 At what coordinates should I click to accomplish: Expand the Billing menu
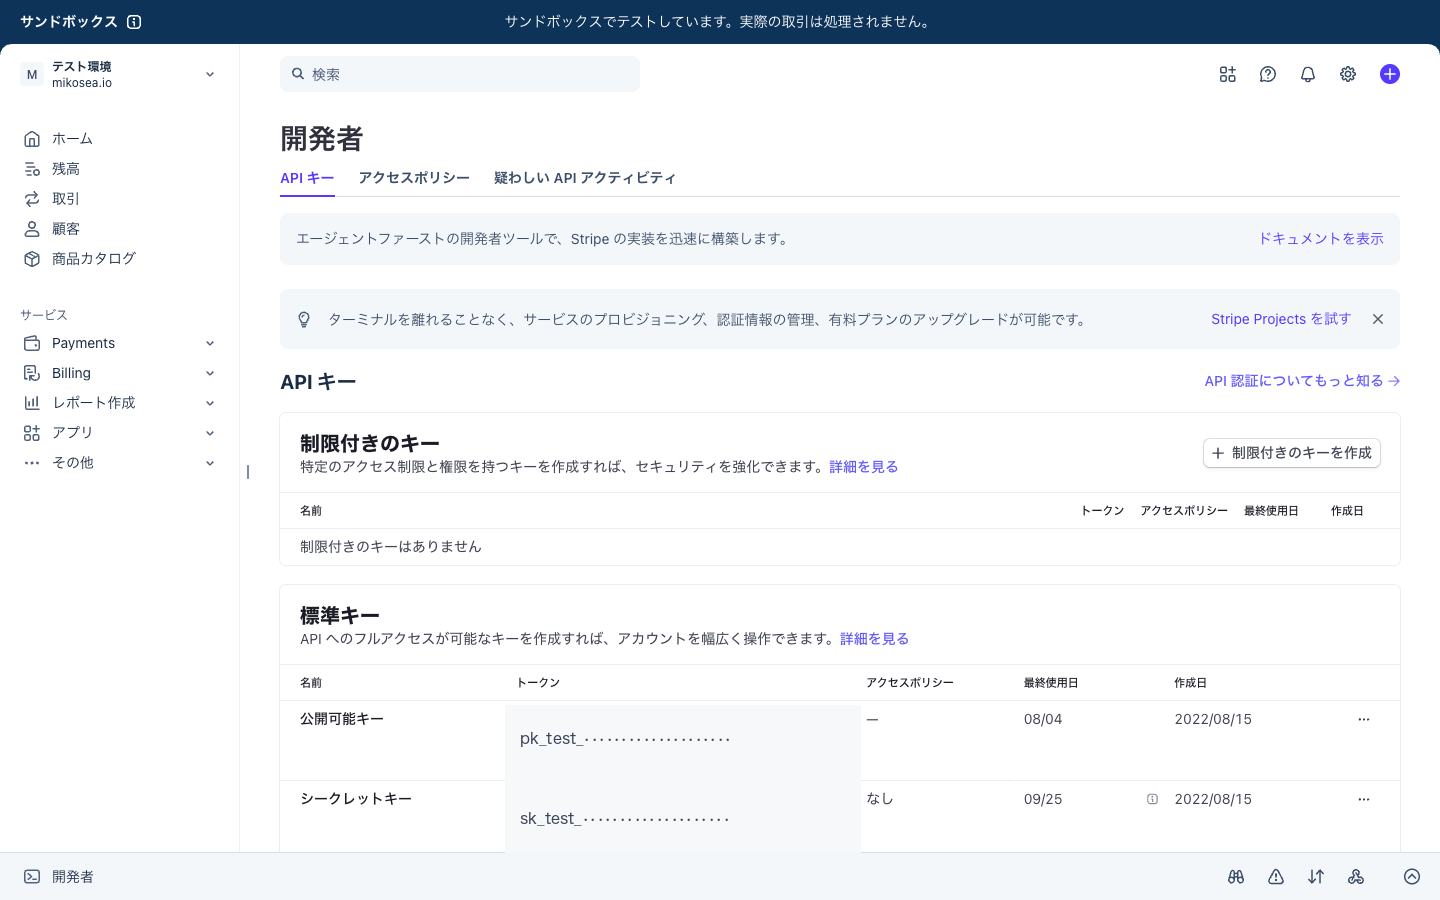click(120, 373)
